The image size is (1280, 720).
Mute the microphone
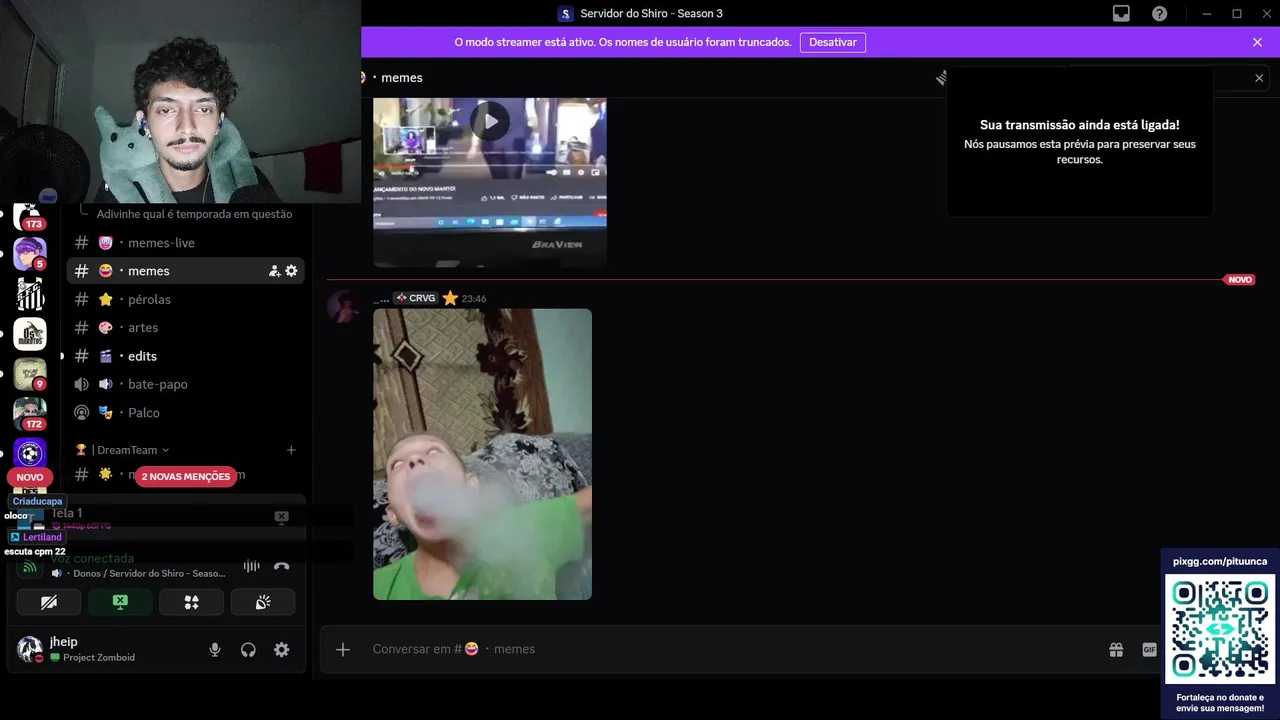[214, 650]
